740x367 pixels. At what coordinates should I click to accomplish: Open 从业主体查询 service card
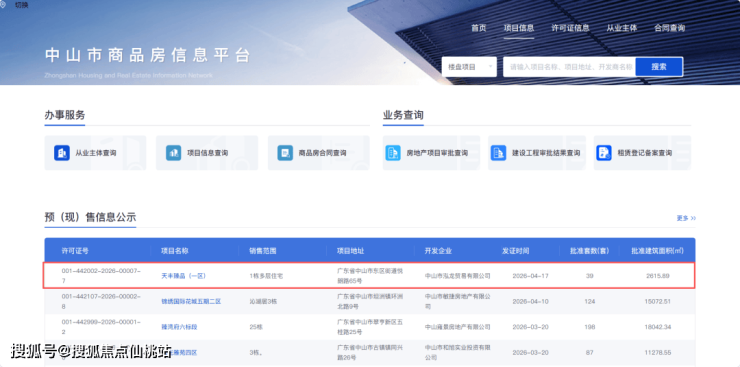click(95, 153)
